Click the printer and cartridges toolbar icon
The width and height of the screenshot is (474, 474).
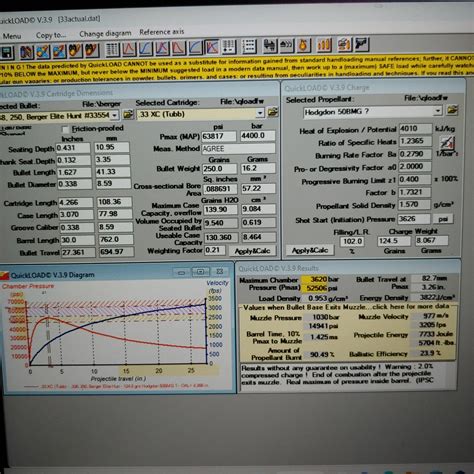(344, 44)
